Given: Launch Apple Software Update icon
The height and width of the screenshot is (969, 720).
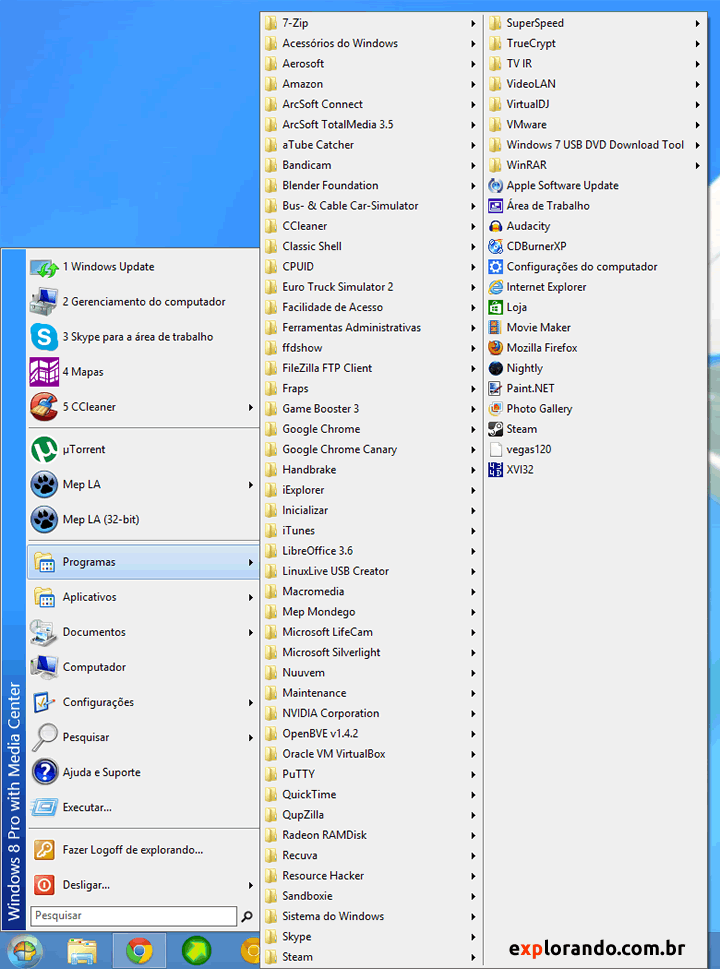Looking at the screenshot, I should 496,185.
